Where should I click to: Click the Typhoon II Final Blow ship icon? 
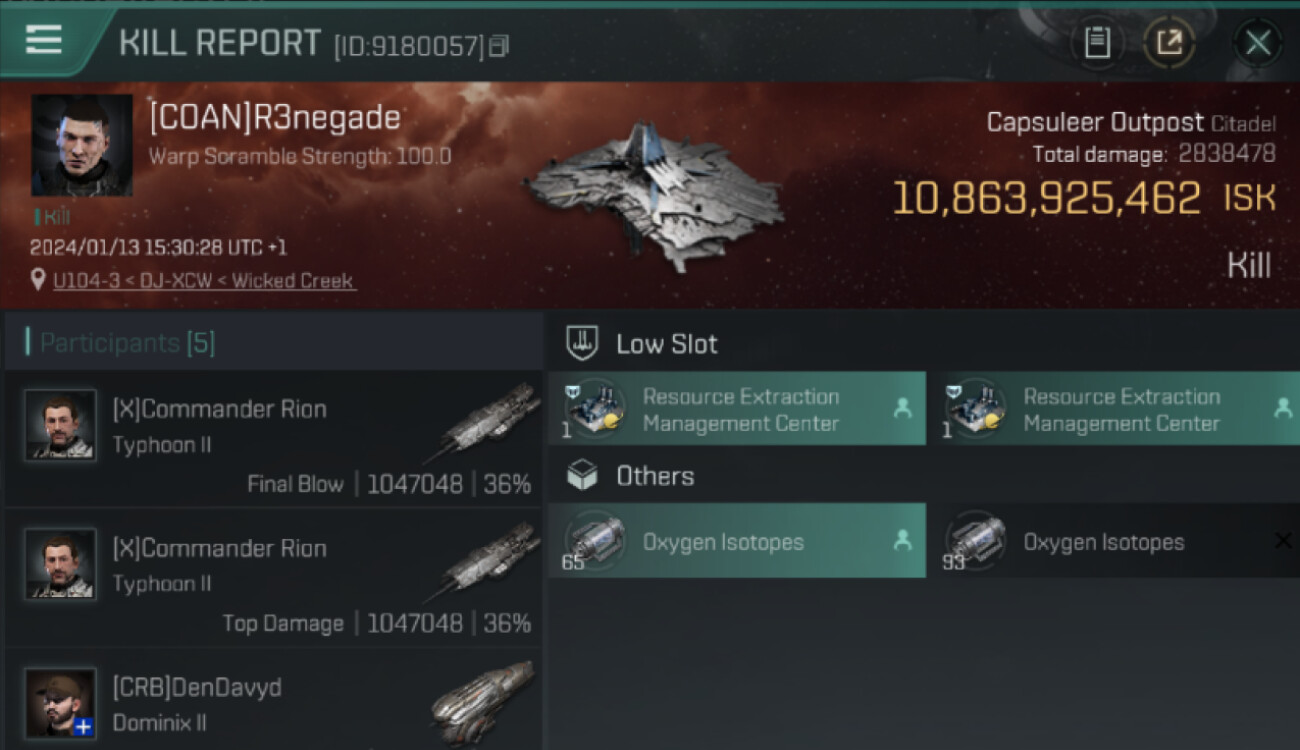(x=488, y=420)
